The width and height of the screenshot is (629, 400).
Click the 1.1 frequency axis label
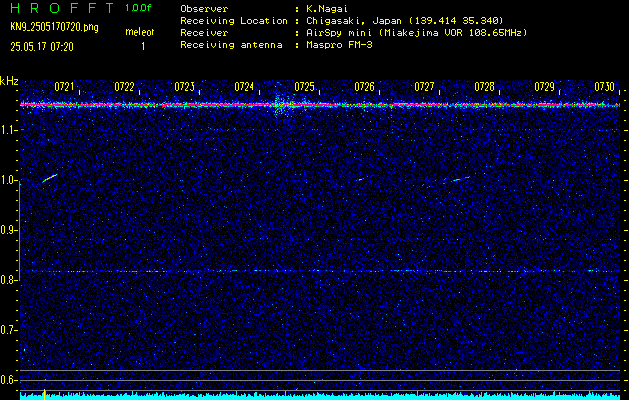(x=8, y=130)
